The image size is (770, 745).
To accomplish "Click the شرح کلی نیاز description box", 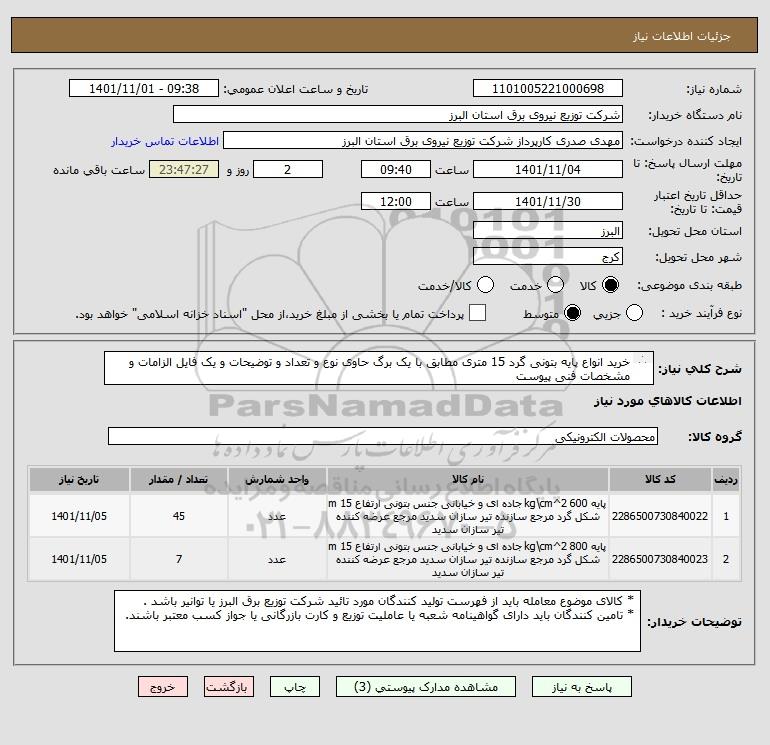I will (379, 368).
